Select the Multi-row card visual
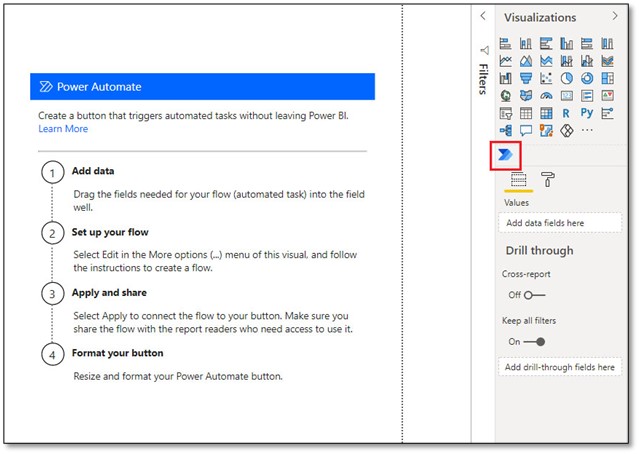 click(x=587, y=96)
